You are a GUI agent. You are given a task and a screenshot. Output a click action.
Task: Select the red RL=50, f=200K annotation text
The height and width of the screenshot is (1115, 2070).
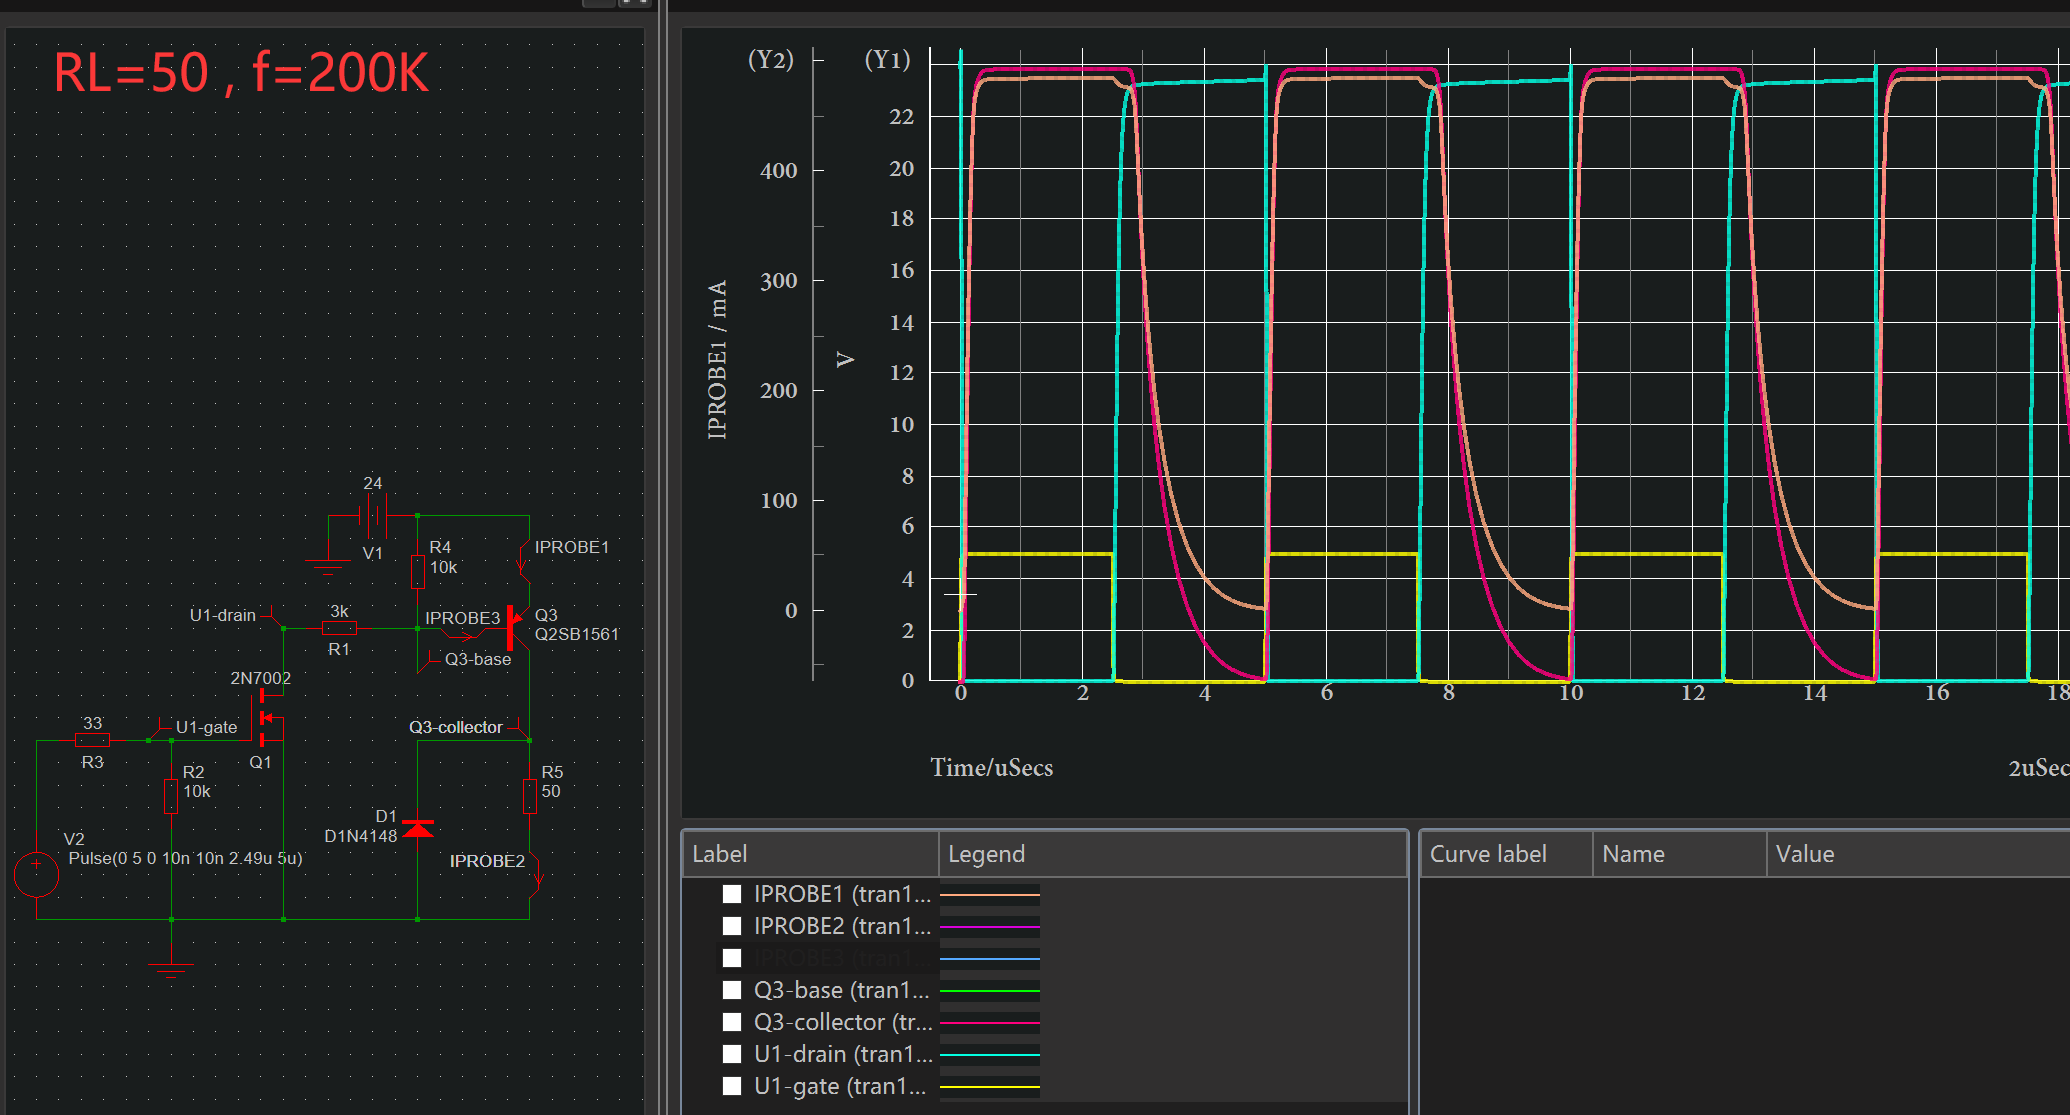(x=241, y=73)
